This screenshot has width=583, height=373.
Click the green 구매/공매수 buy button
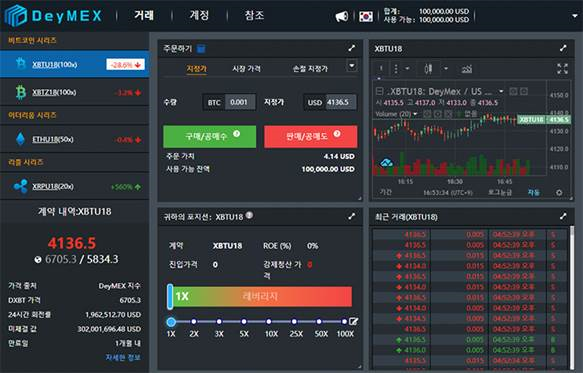point(210,136)
